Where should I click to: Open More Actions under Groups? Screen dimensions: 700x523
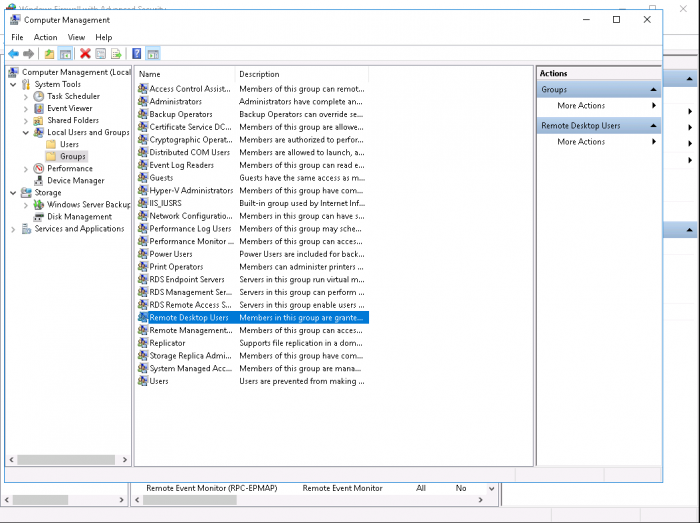click(599, 106)
